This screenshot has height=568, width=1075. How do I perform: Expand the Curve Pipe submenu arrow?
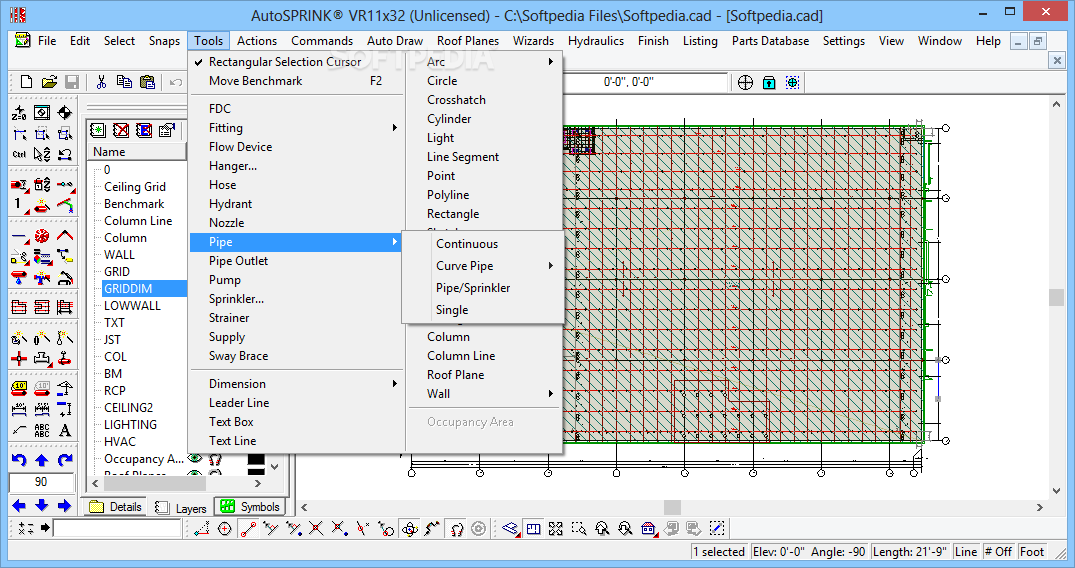(551, 265)
